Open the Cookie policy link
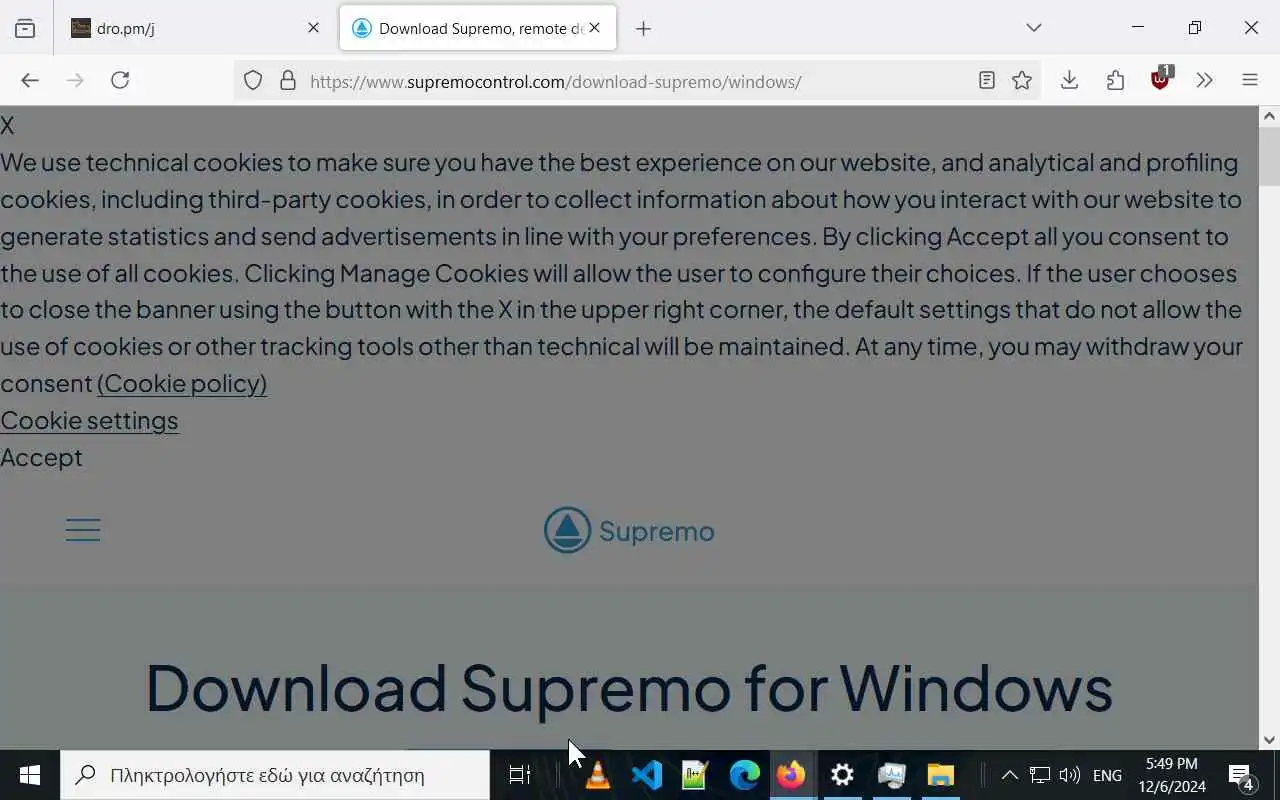The width and height of the screenshot is (1280, 800). click(182, 383)
